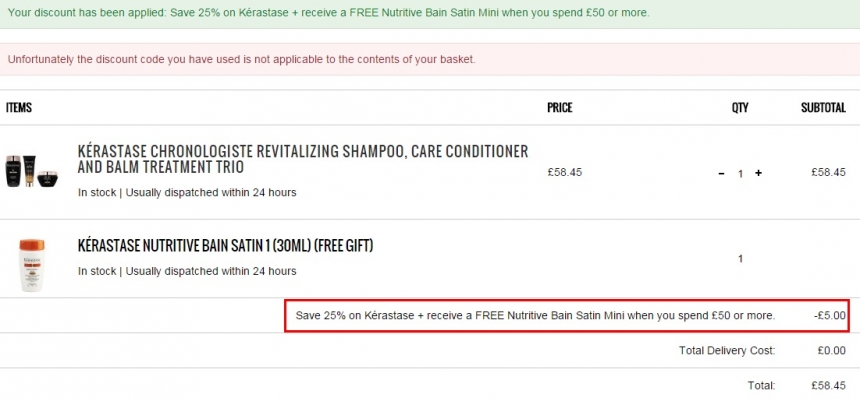Decrease quantity with the minus button

coord(722,173)
